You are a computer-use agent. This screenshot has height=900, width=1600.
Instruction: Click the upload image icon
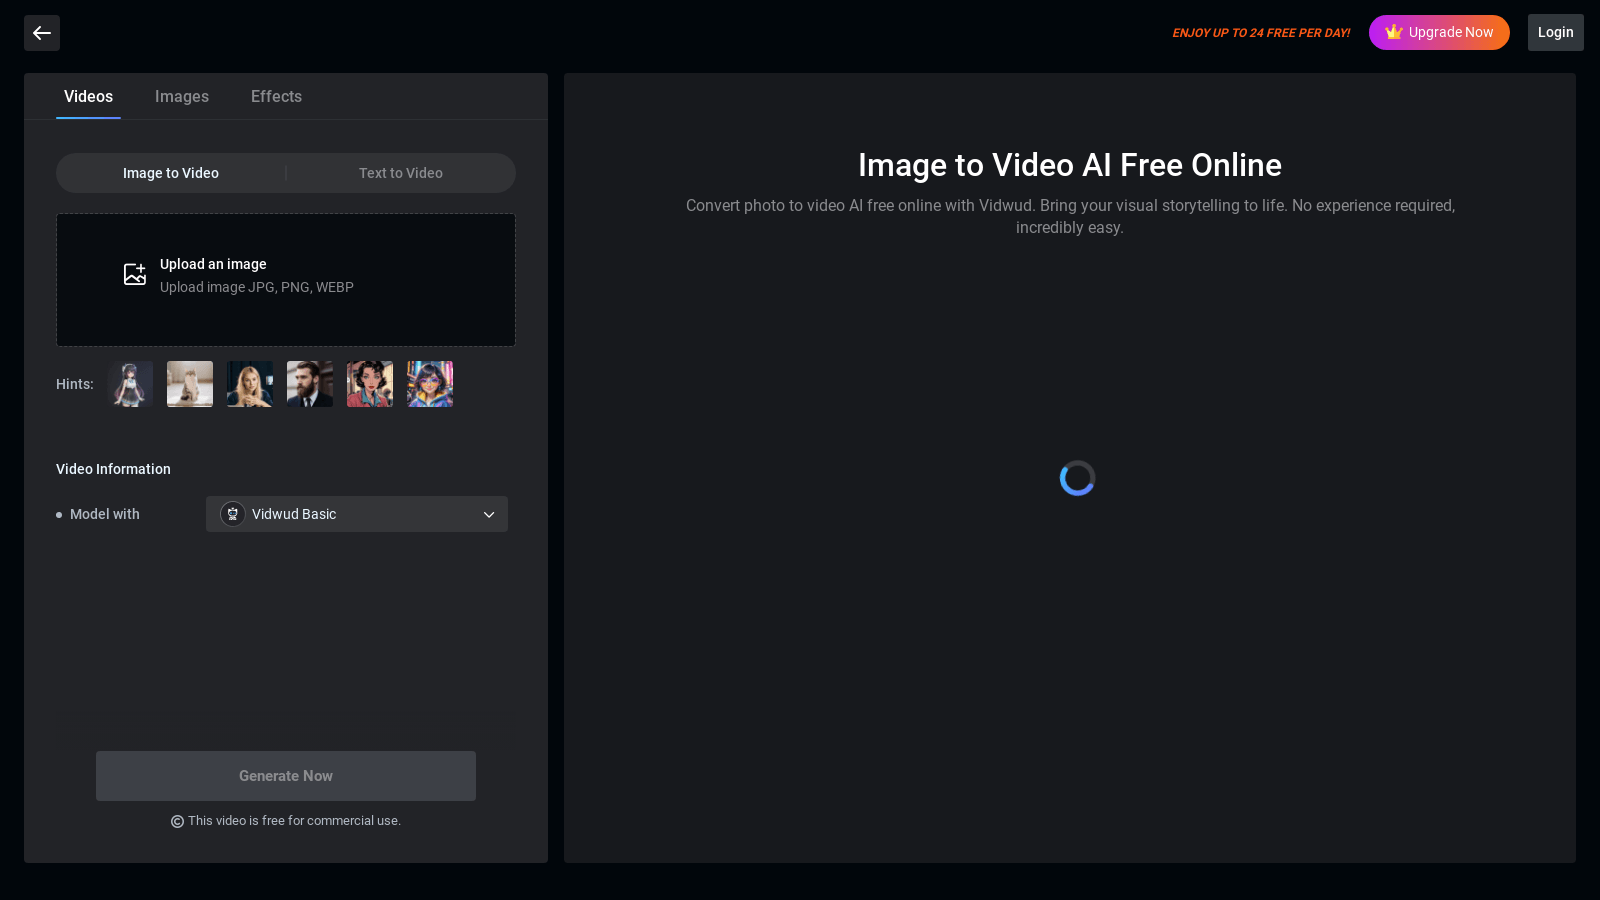(135, 274)
